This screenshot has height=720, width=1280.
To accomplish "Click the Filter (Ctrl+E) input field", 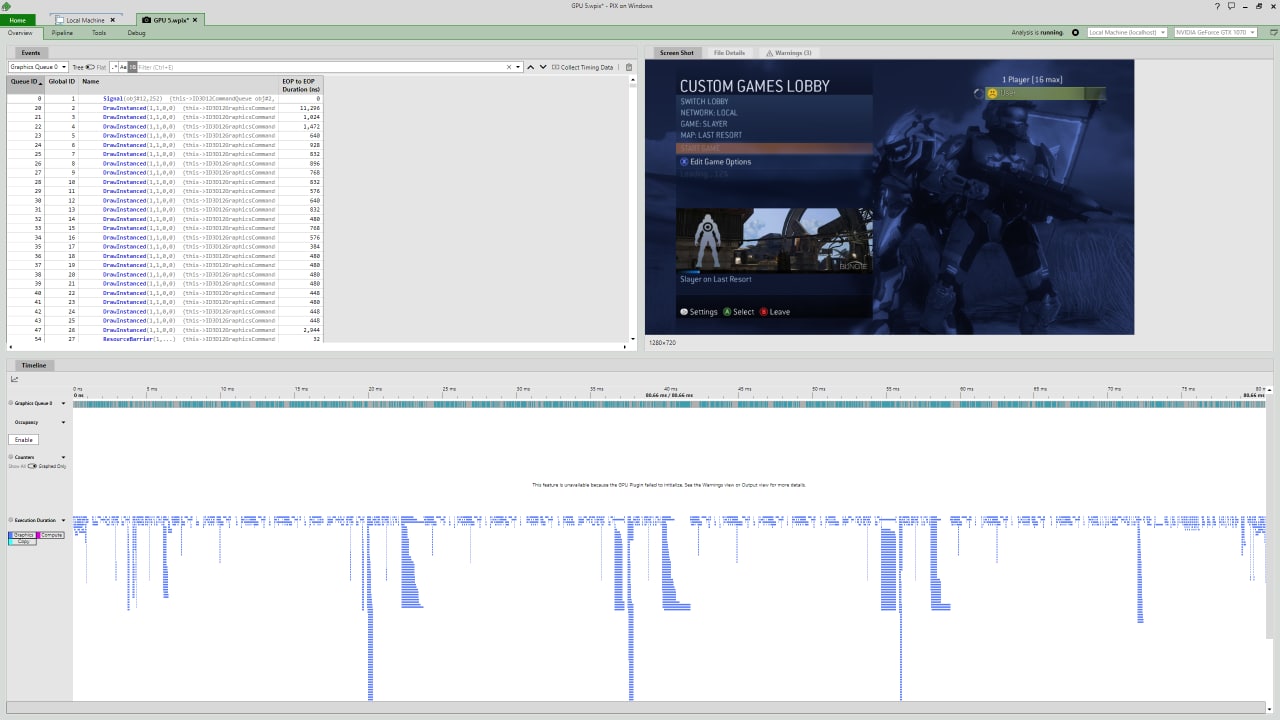I will click(x=320, y=67).
